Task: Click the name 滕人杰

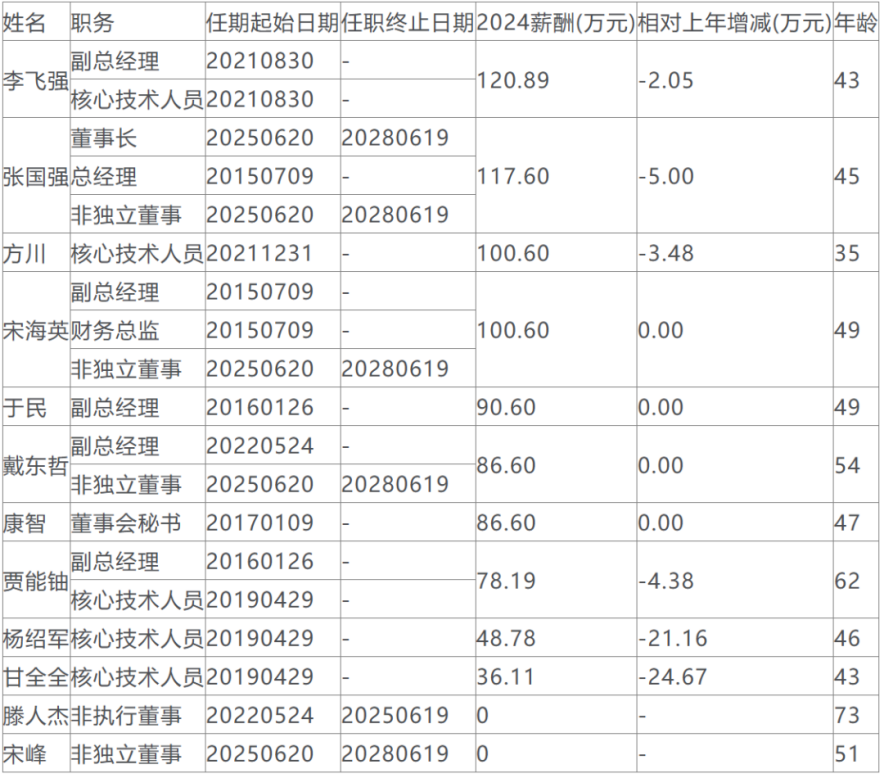Action: 35,715
